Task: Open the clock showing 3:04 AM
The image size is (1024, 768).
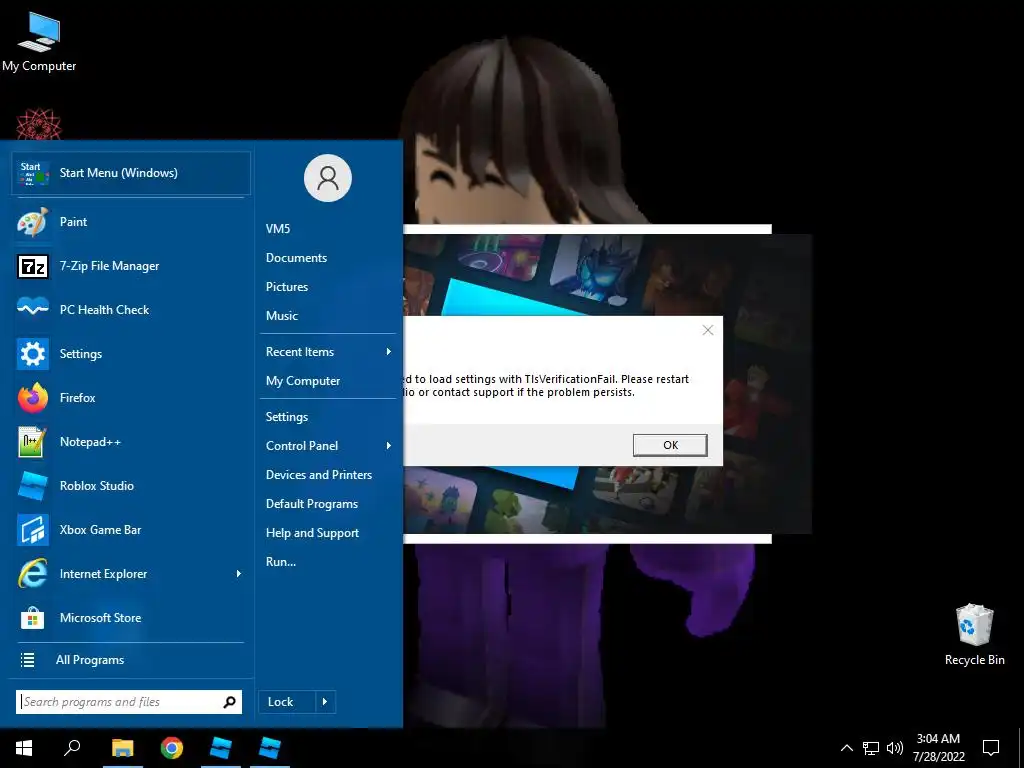Action: tap(938, 748)
